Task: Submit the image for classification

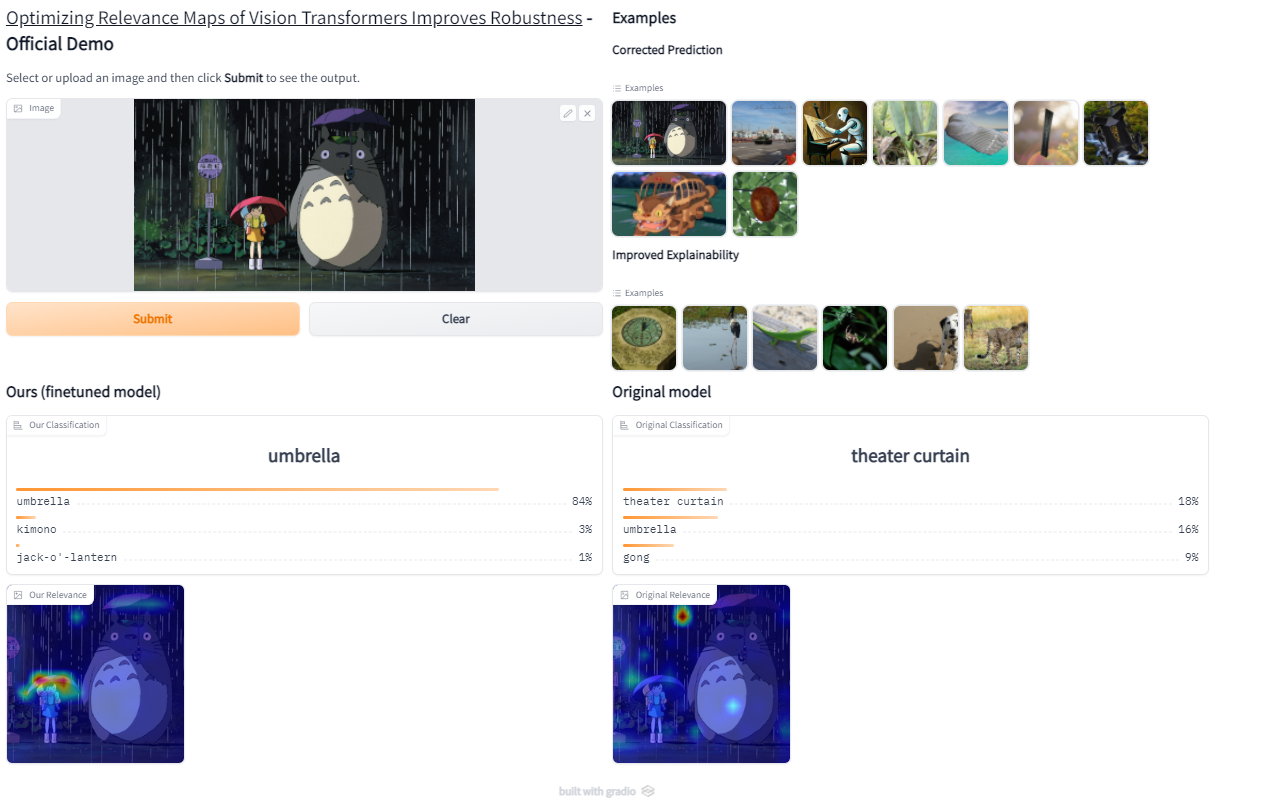Action: [x=153, y=319]
